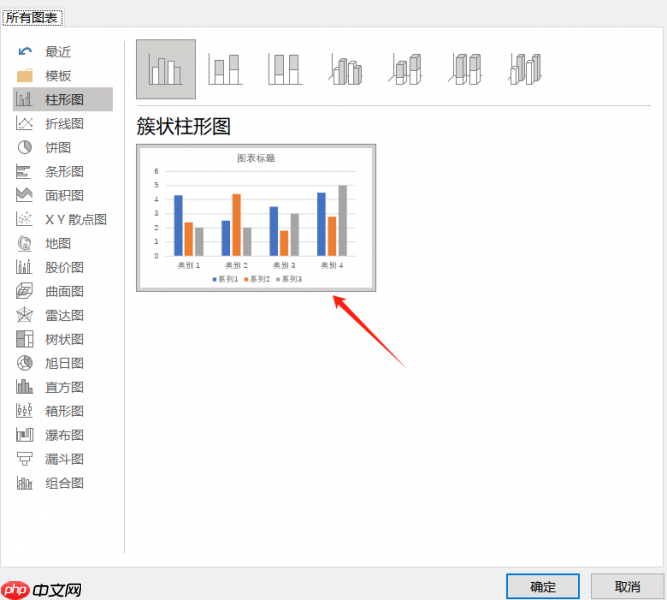
Task: Open the 模板 category
Action: [58, 75]
